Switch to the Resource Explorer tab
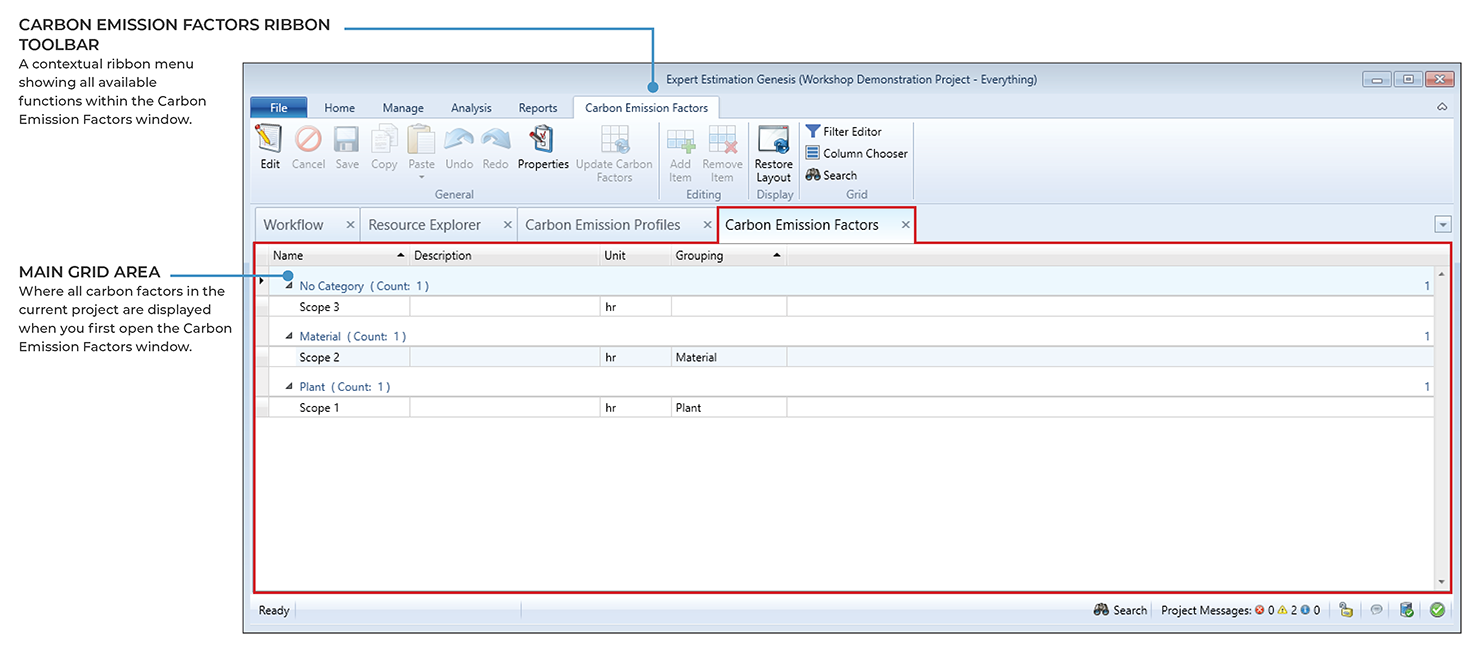Viewport: 1480px width, 653px height. (424, 225)
